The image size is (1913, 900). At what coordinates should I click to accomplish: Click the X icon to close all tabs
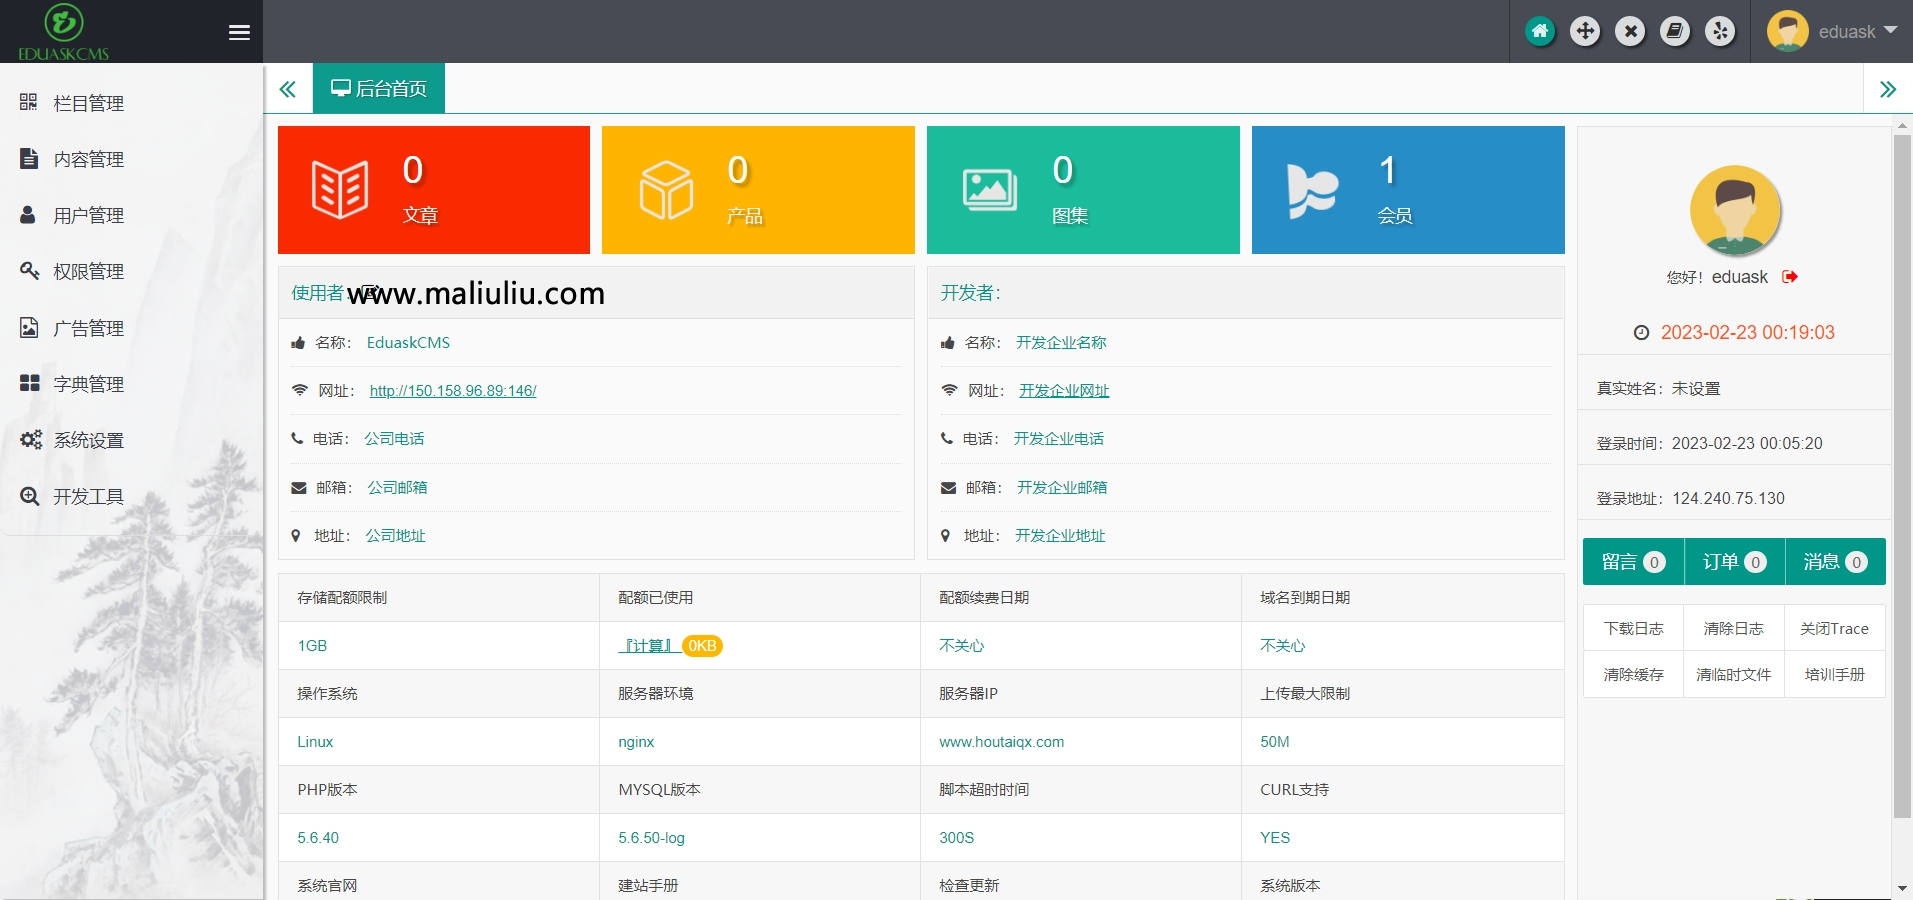(x=1630, y=31)
